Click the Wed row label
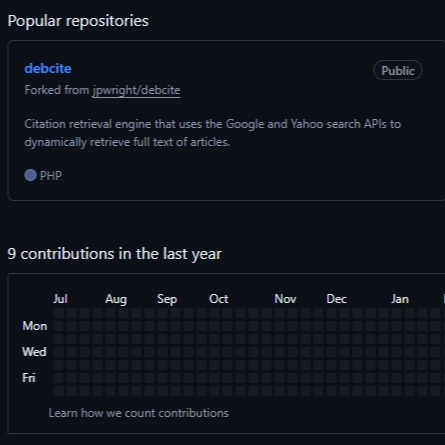The width and height of the screenshot is (445, 445). pos(34,352)
